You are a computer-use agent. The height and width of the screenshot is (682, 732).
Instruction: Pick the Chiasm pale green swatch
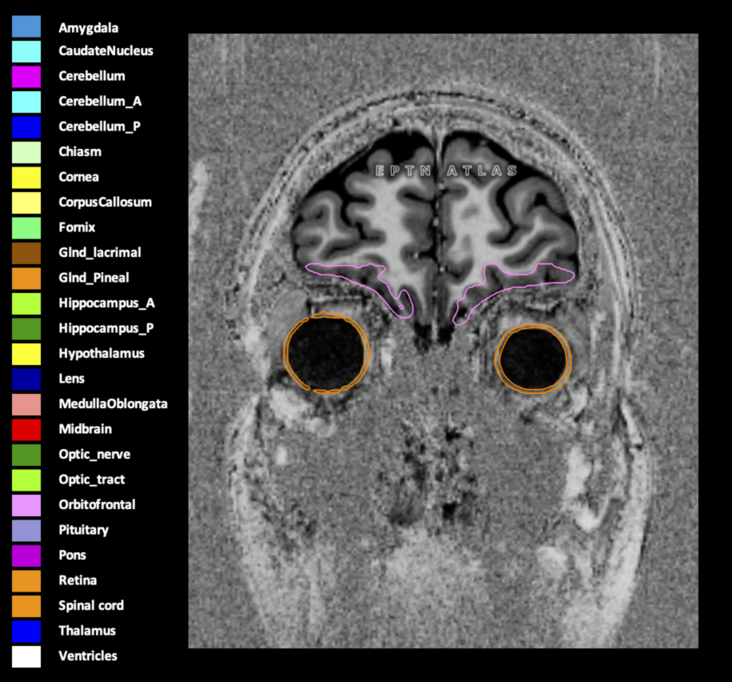tap(26, 152)
